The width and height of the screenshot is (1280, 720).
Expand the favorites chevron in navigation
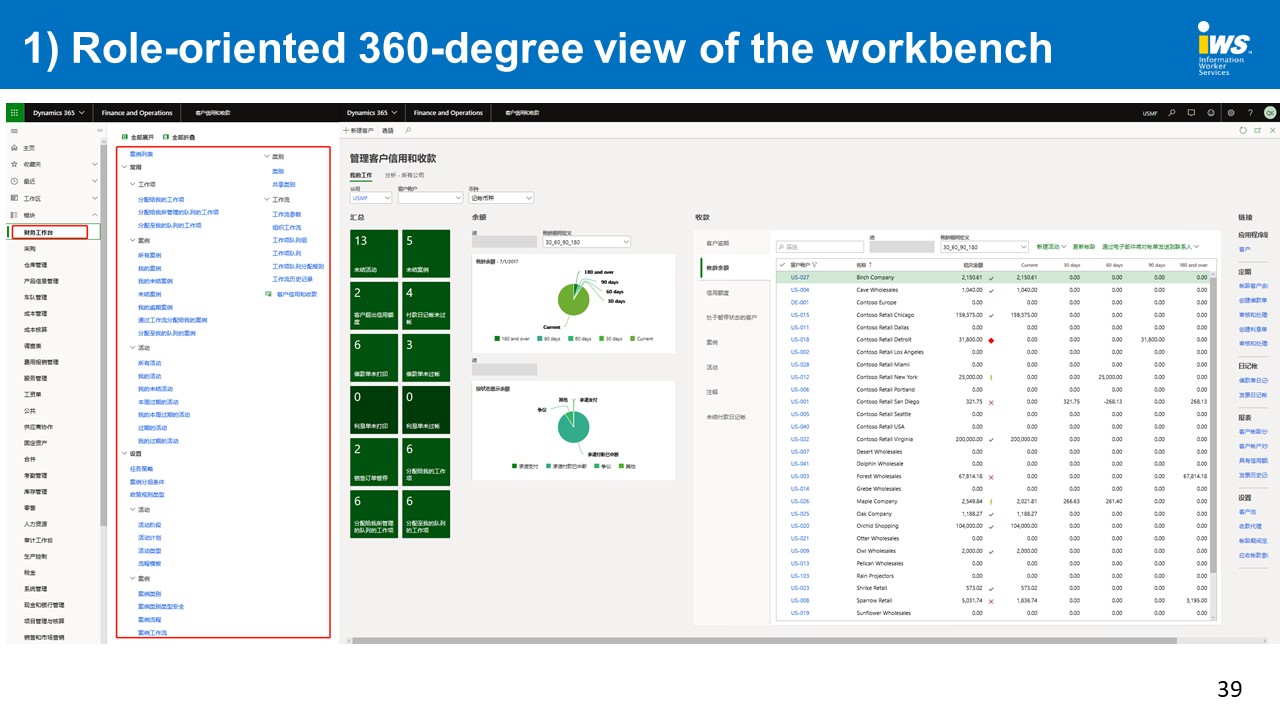tap(95, 164)
